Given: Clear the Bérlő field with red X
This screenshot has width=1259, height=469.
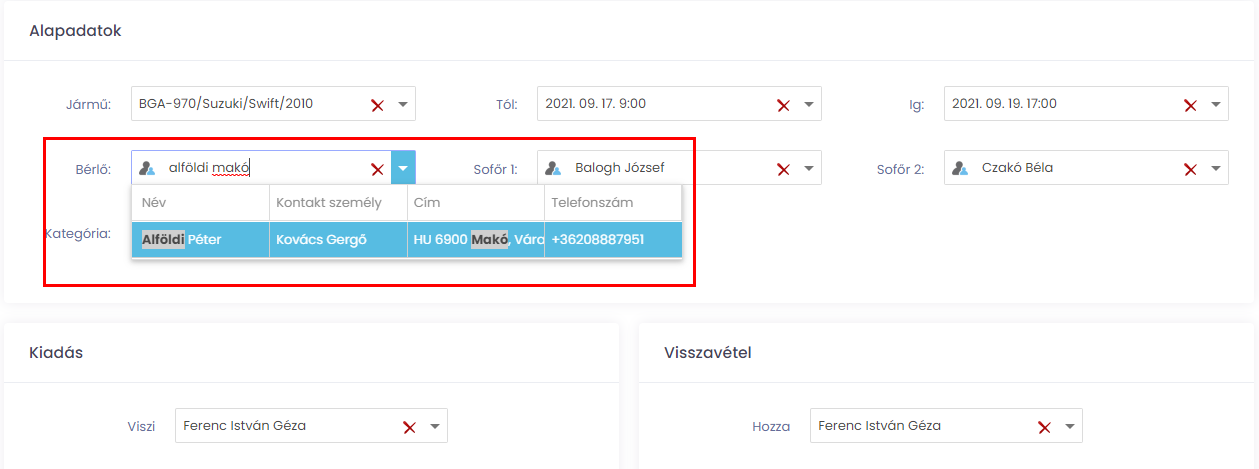Looking at the screenshot, I should 377,169.
